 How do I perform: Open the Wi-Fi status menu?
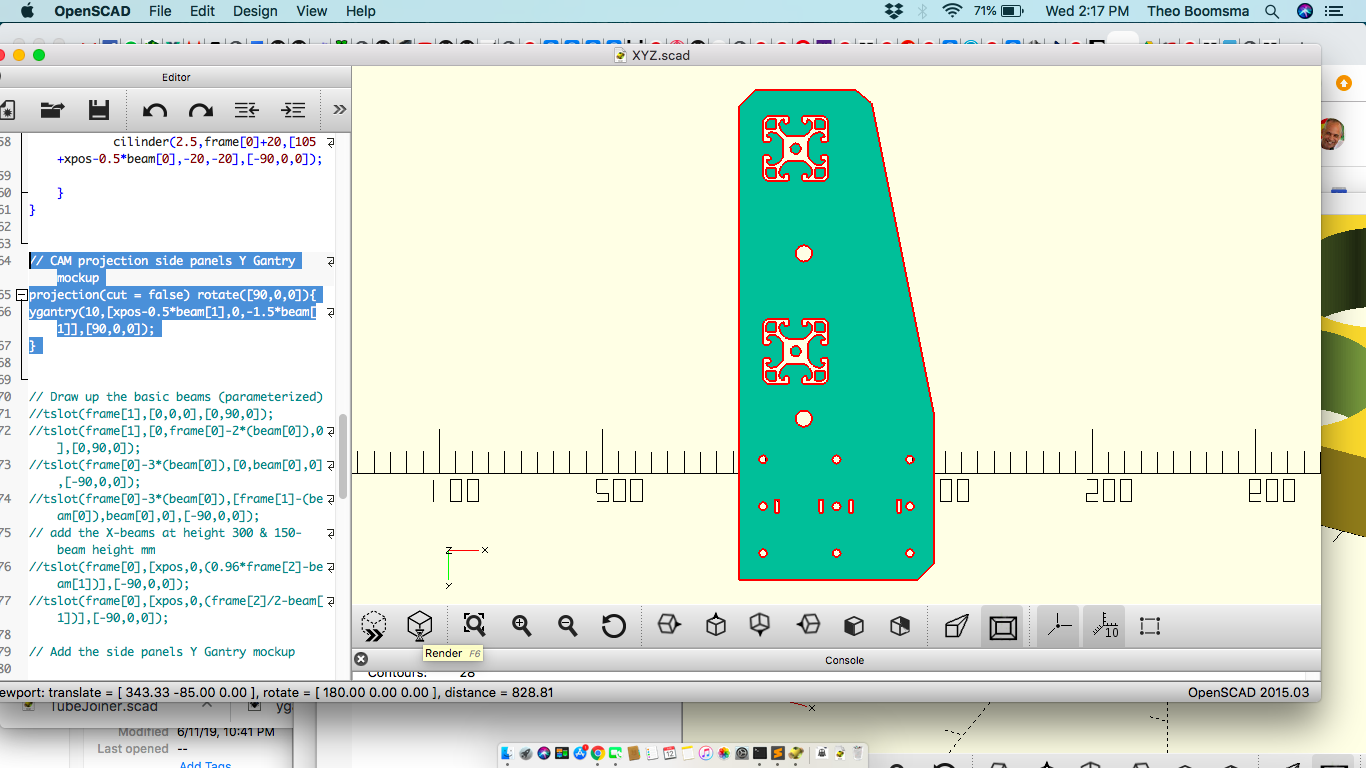click(952, 11)
